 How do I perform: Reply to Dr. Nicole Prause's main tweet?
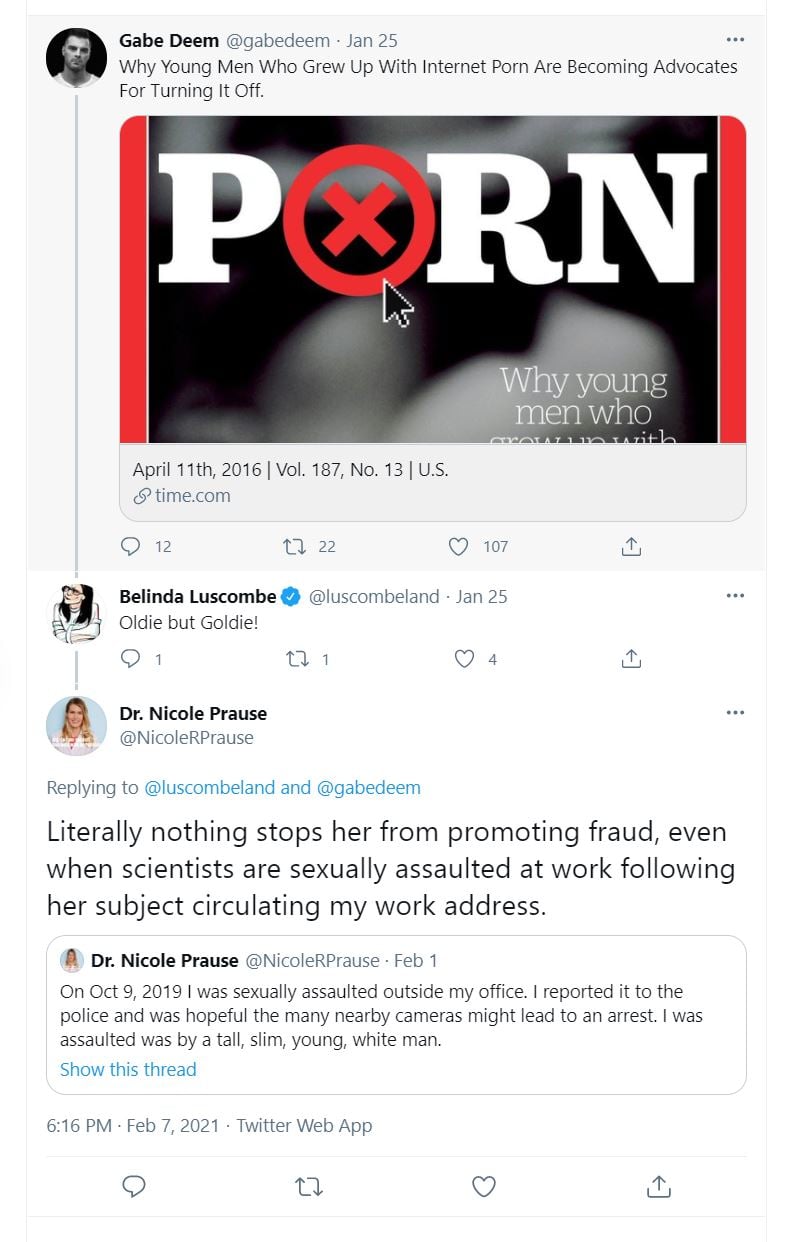tap(134, 1186)
